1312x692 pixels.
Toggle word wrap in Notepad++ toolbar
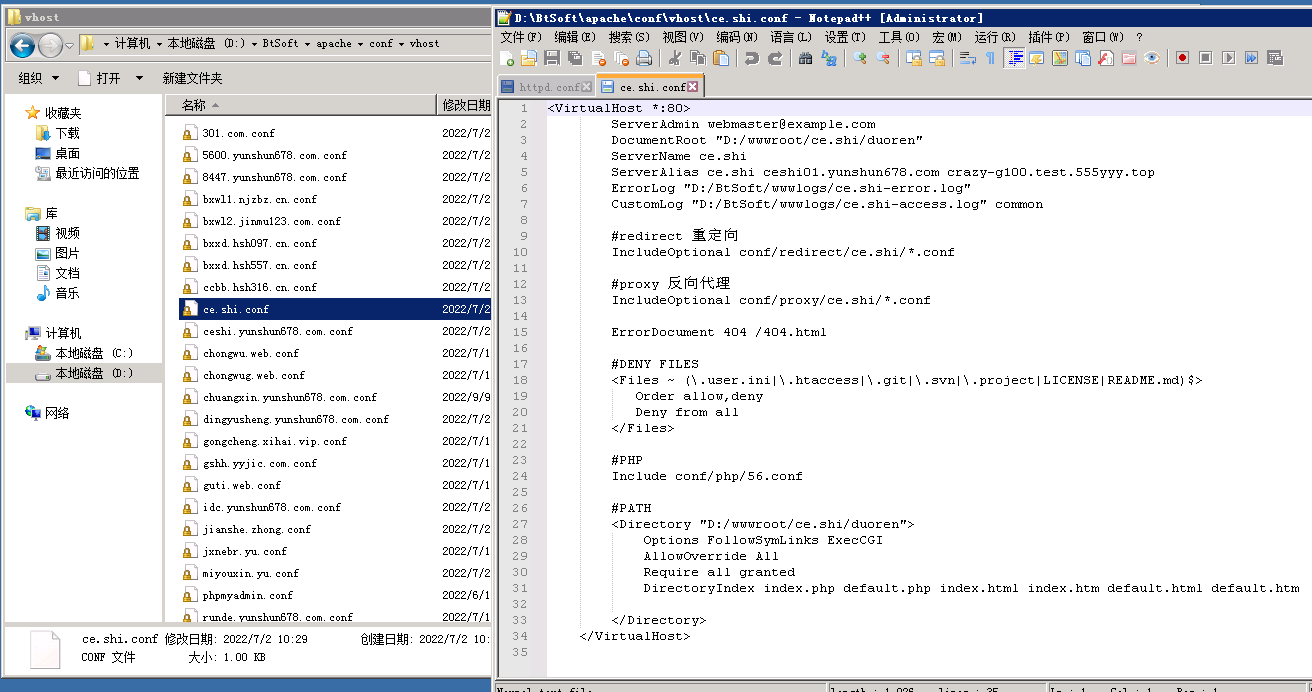(968, 58)
